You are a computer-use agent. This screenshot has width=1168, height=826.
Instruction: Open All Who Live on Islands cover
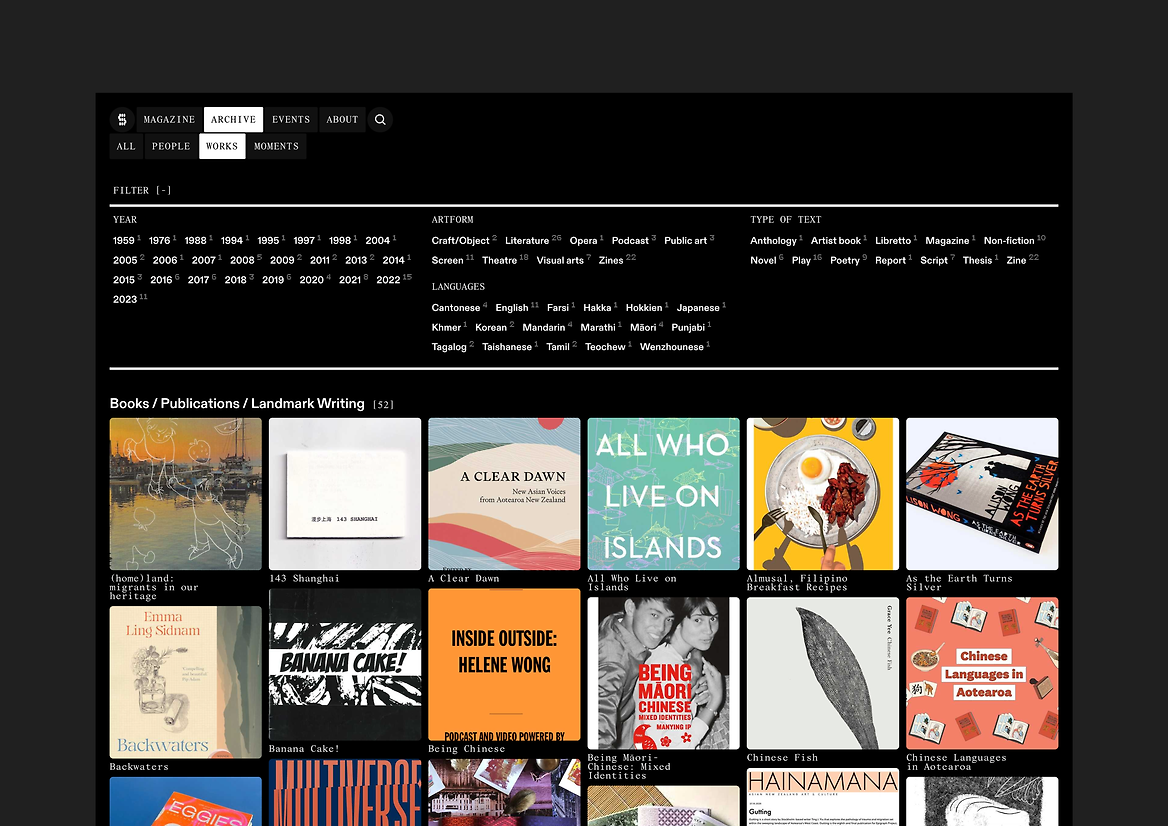pyautogui.click(x=663, y=494)
